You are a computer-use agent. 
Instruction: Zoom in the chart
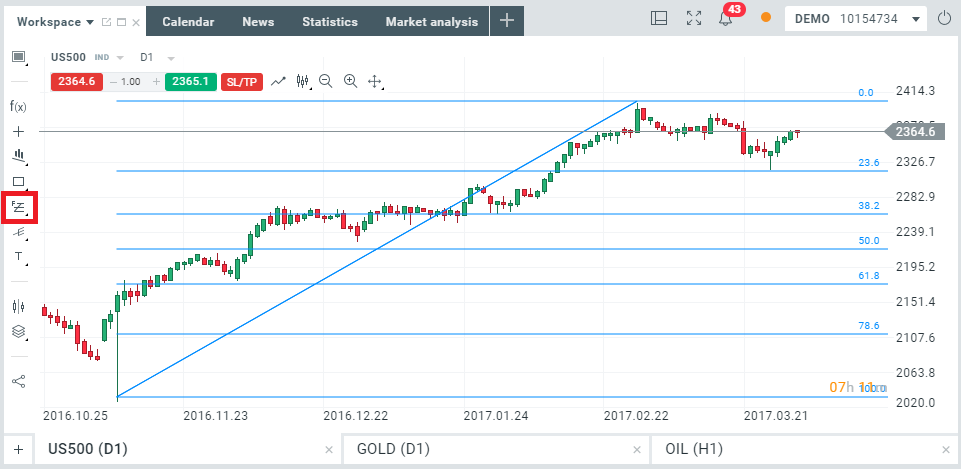(x=350, y=81)
